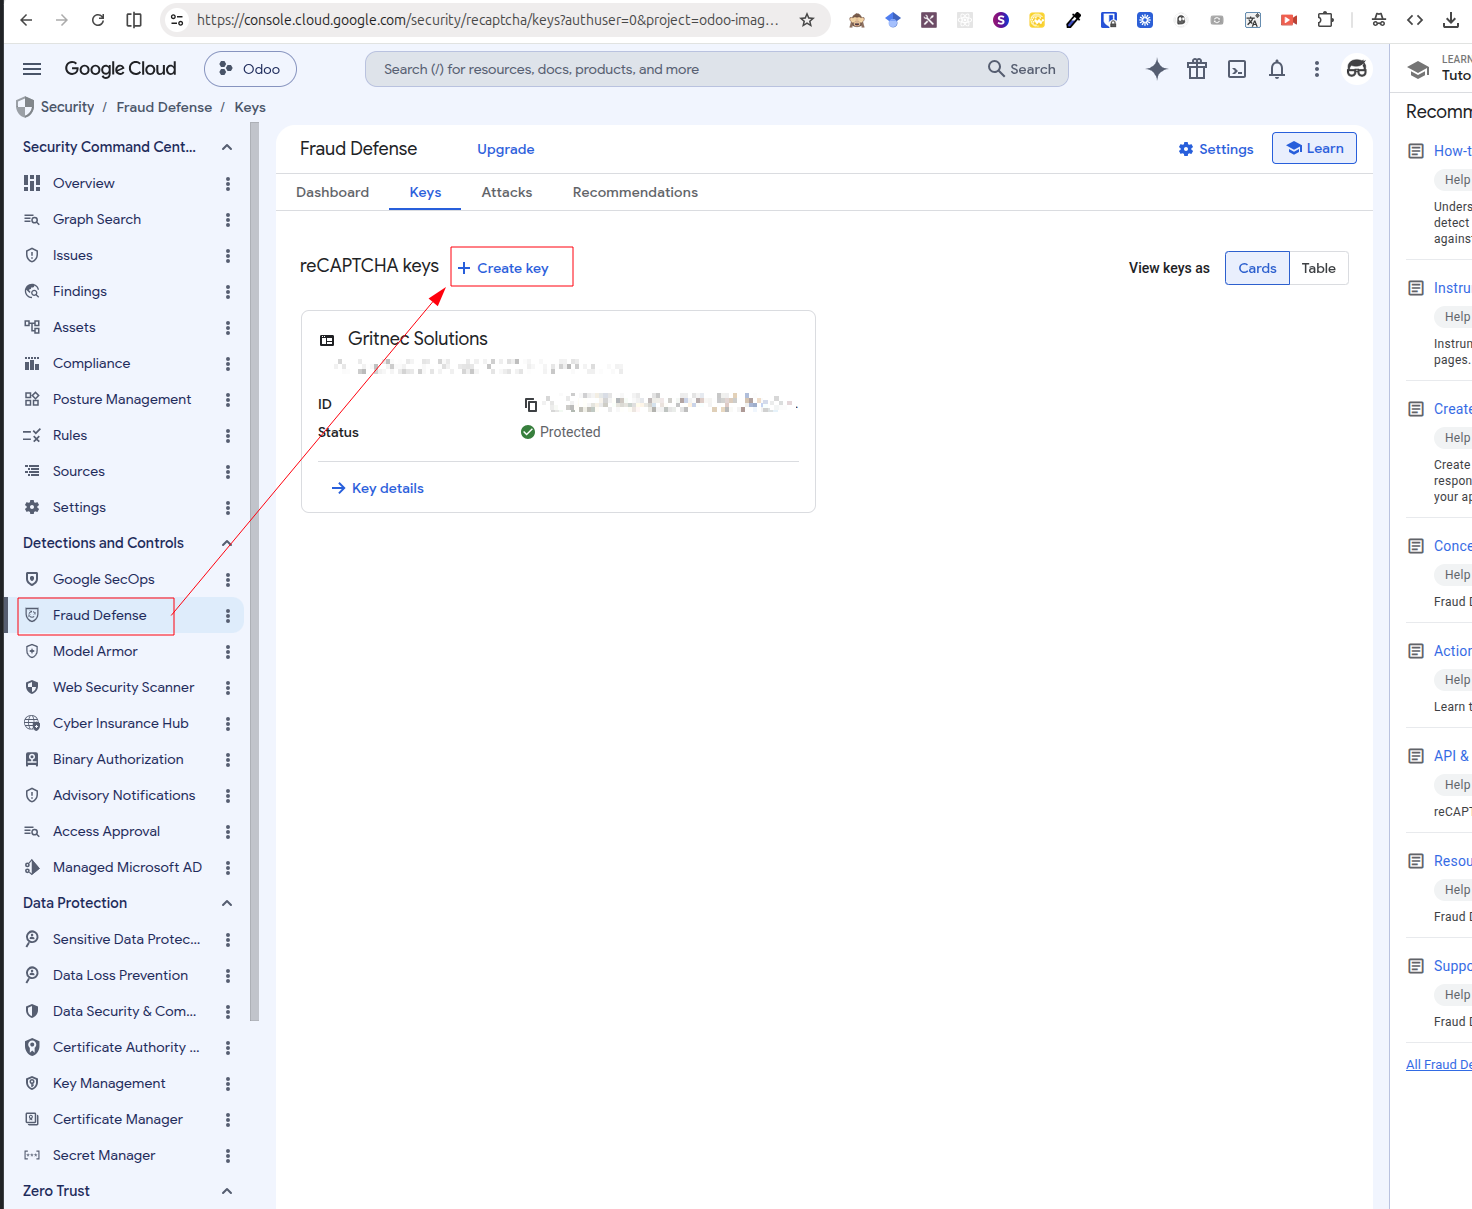Click the Learn button

tap(1314, 148)
